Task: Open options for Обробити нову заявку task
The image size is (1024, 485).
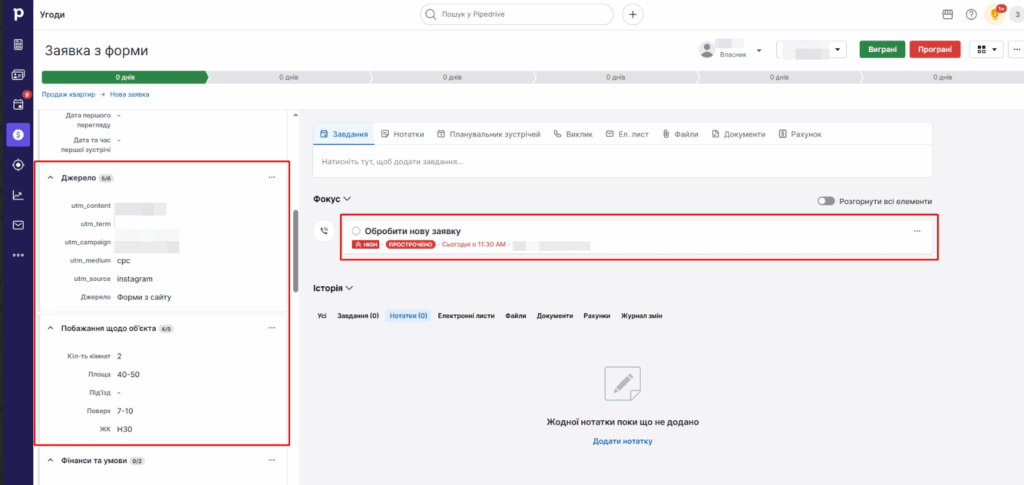Action: (917, 231)
